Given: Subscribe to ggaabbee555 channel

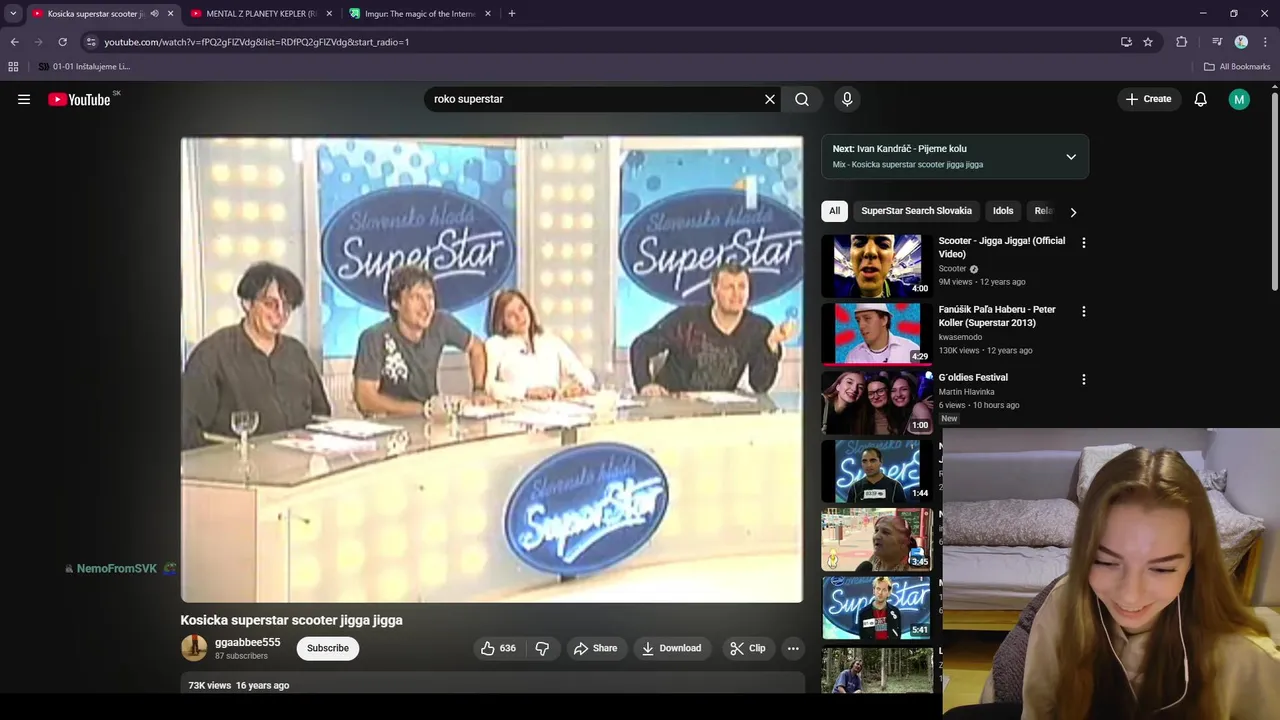Looking at the screenshot, I should pyautogui.click(x=328, y=648).
